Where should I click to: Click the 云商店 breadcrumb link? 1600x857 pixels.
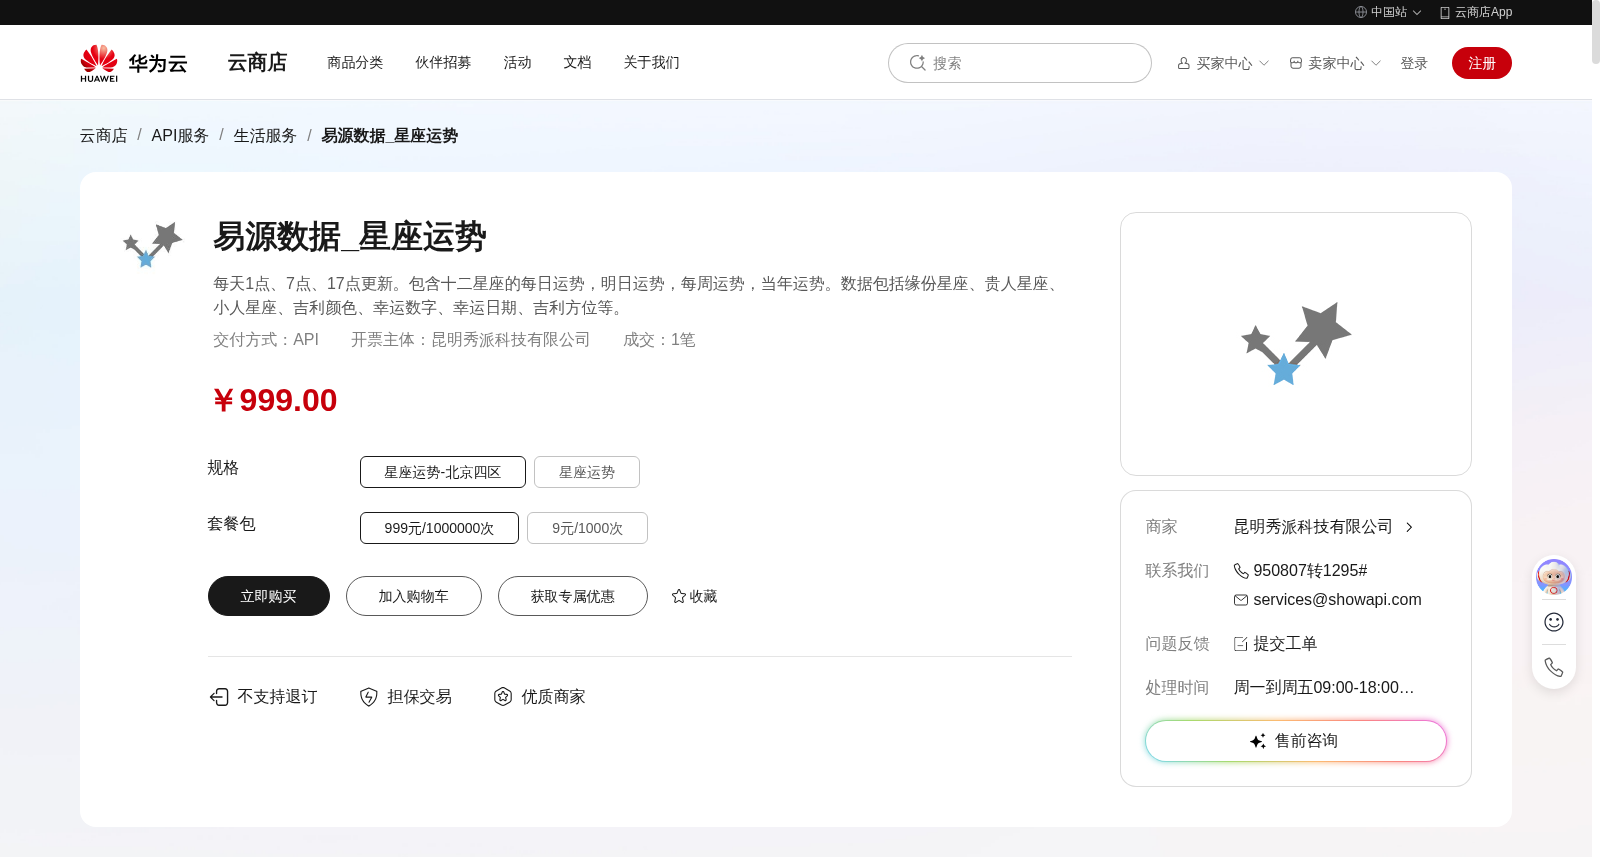click(x=104, y=135)
